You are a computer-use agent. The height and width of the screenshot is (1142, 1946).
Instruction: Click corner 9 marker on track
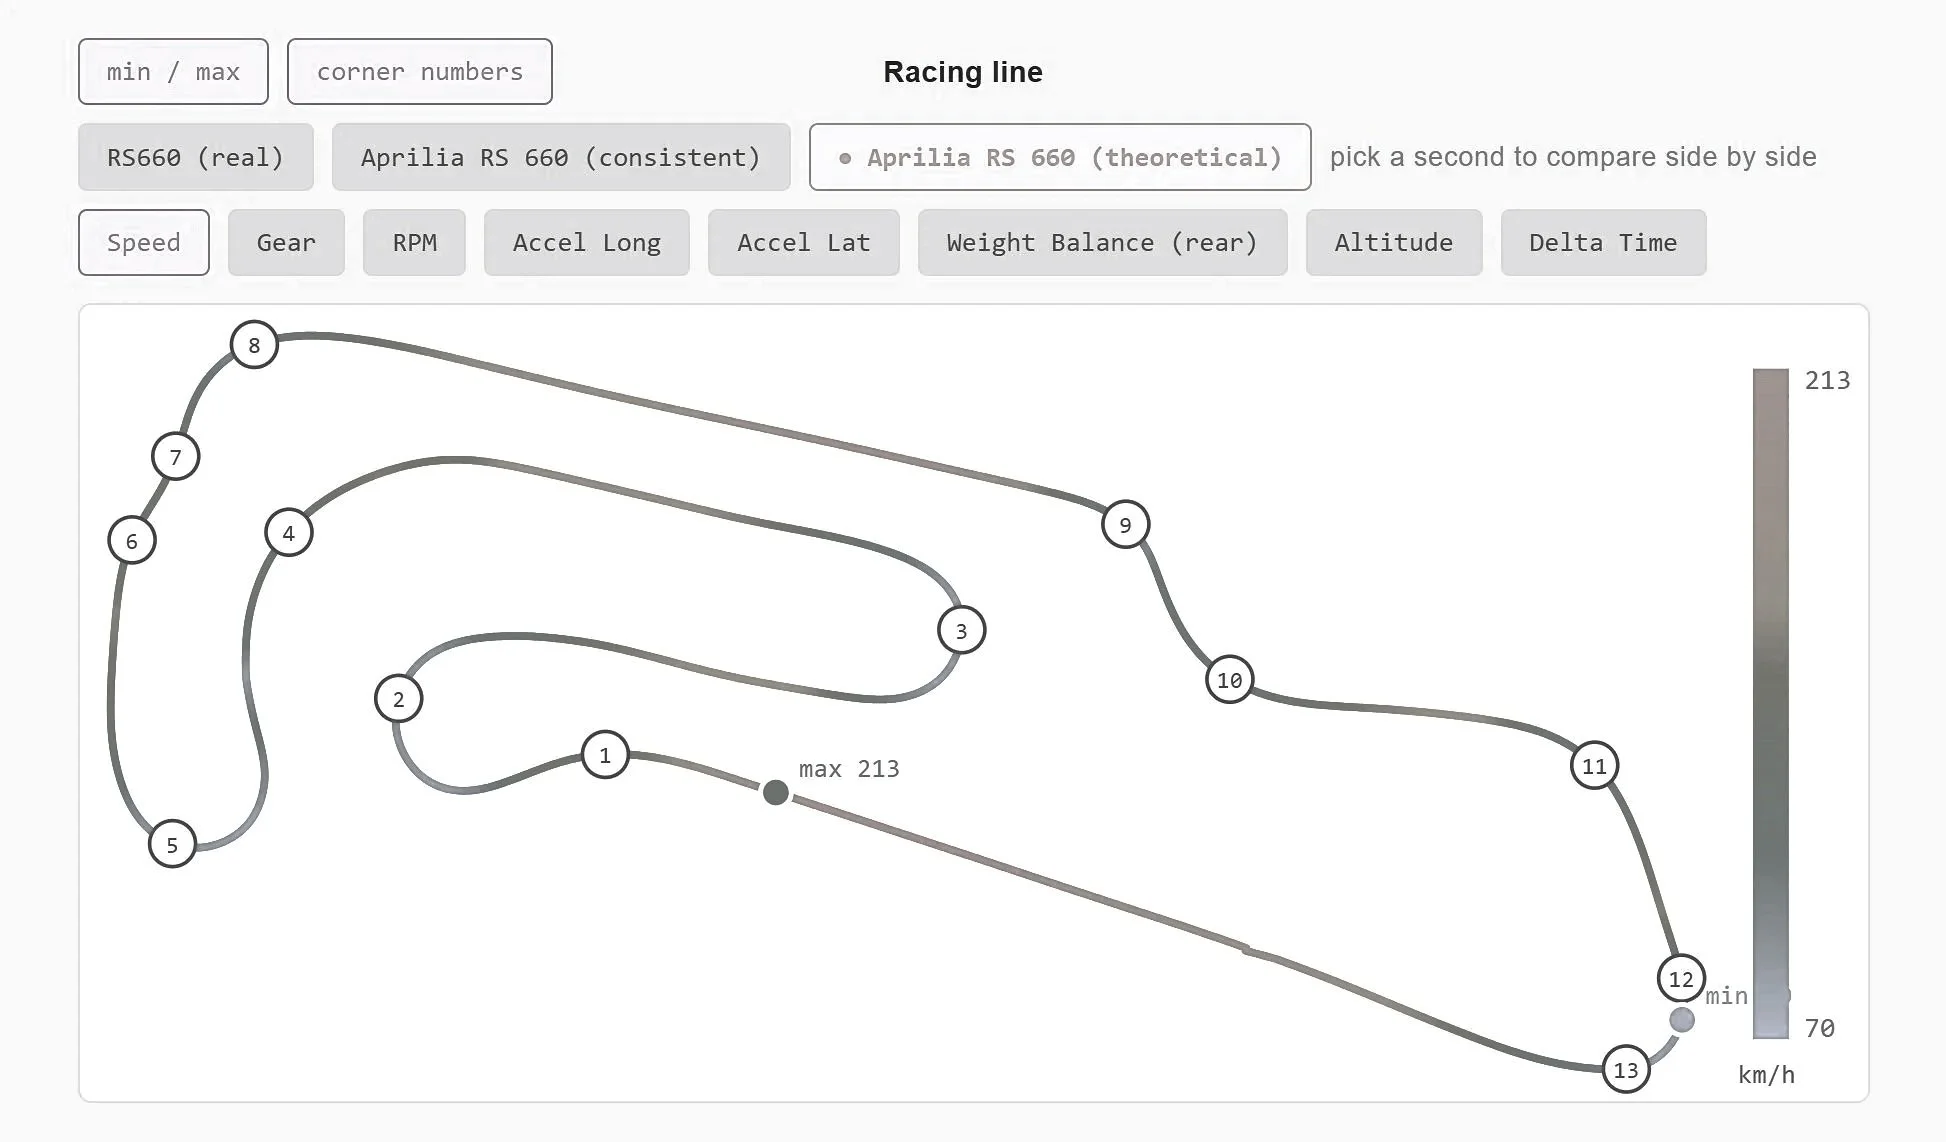coord(1126,525)
